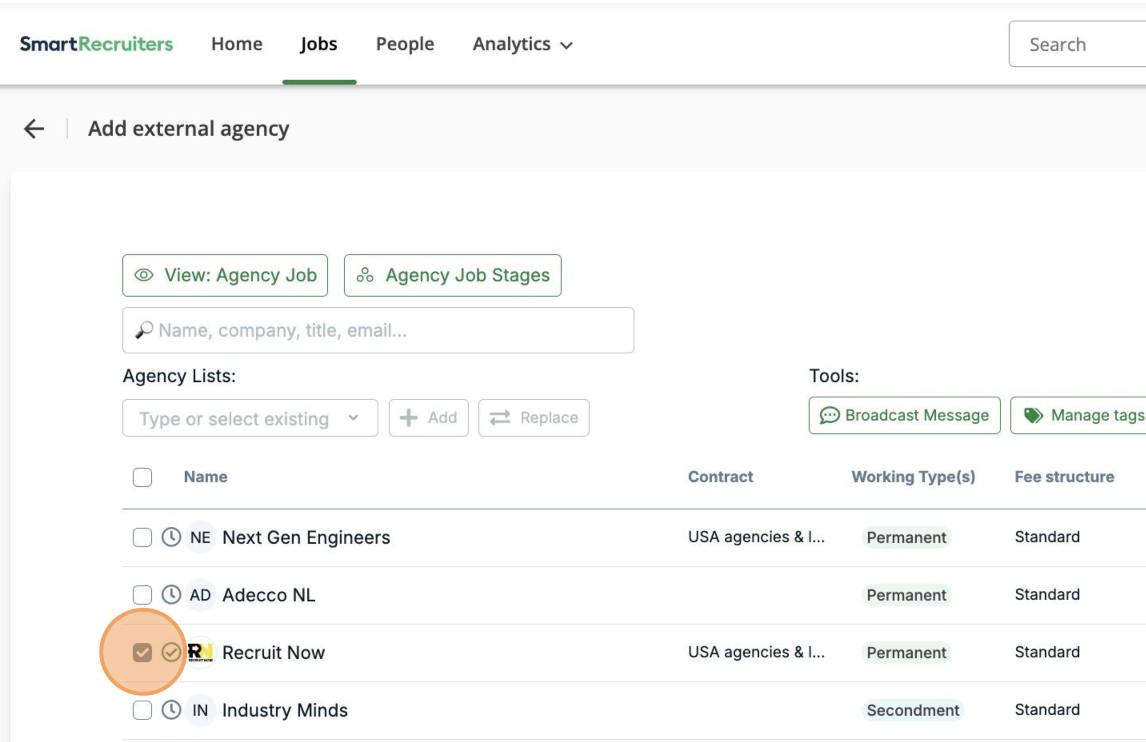Focus the top Search field

coord(1077,44)
